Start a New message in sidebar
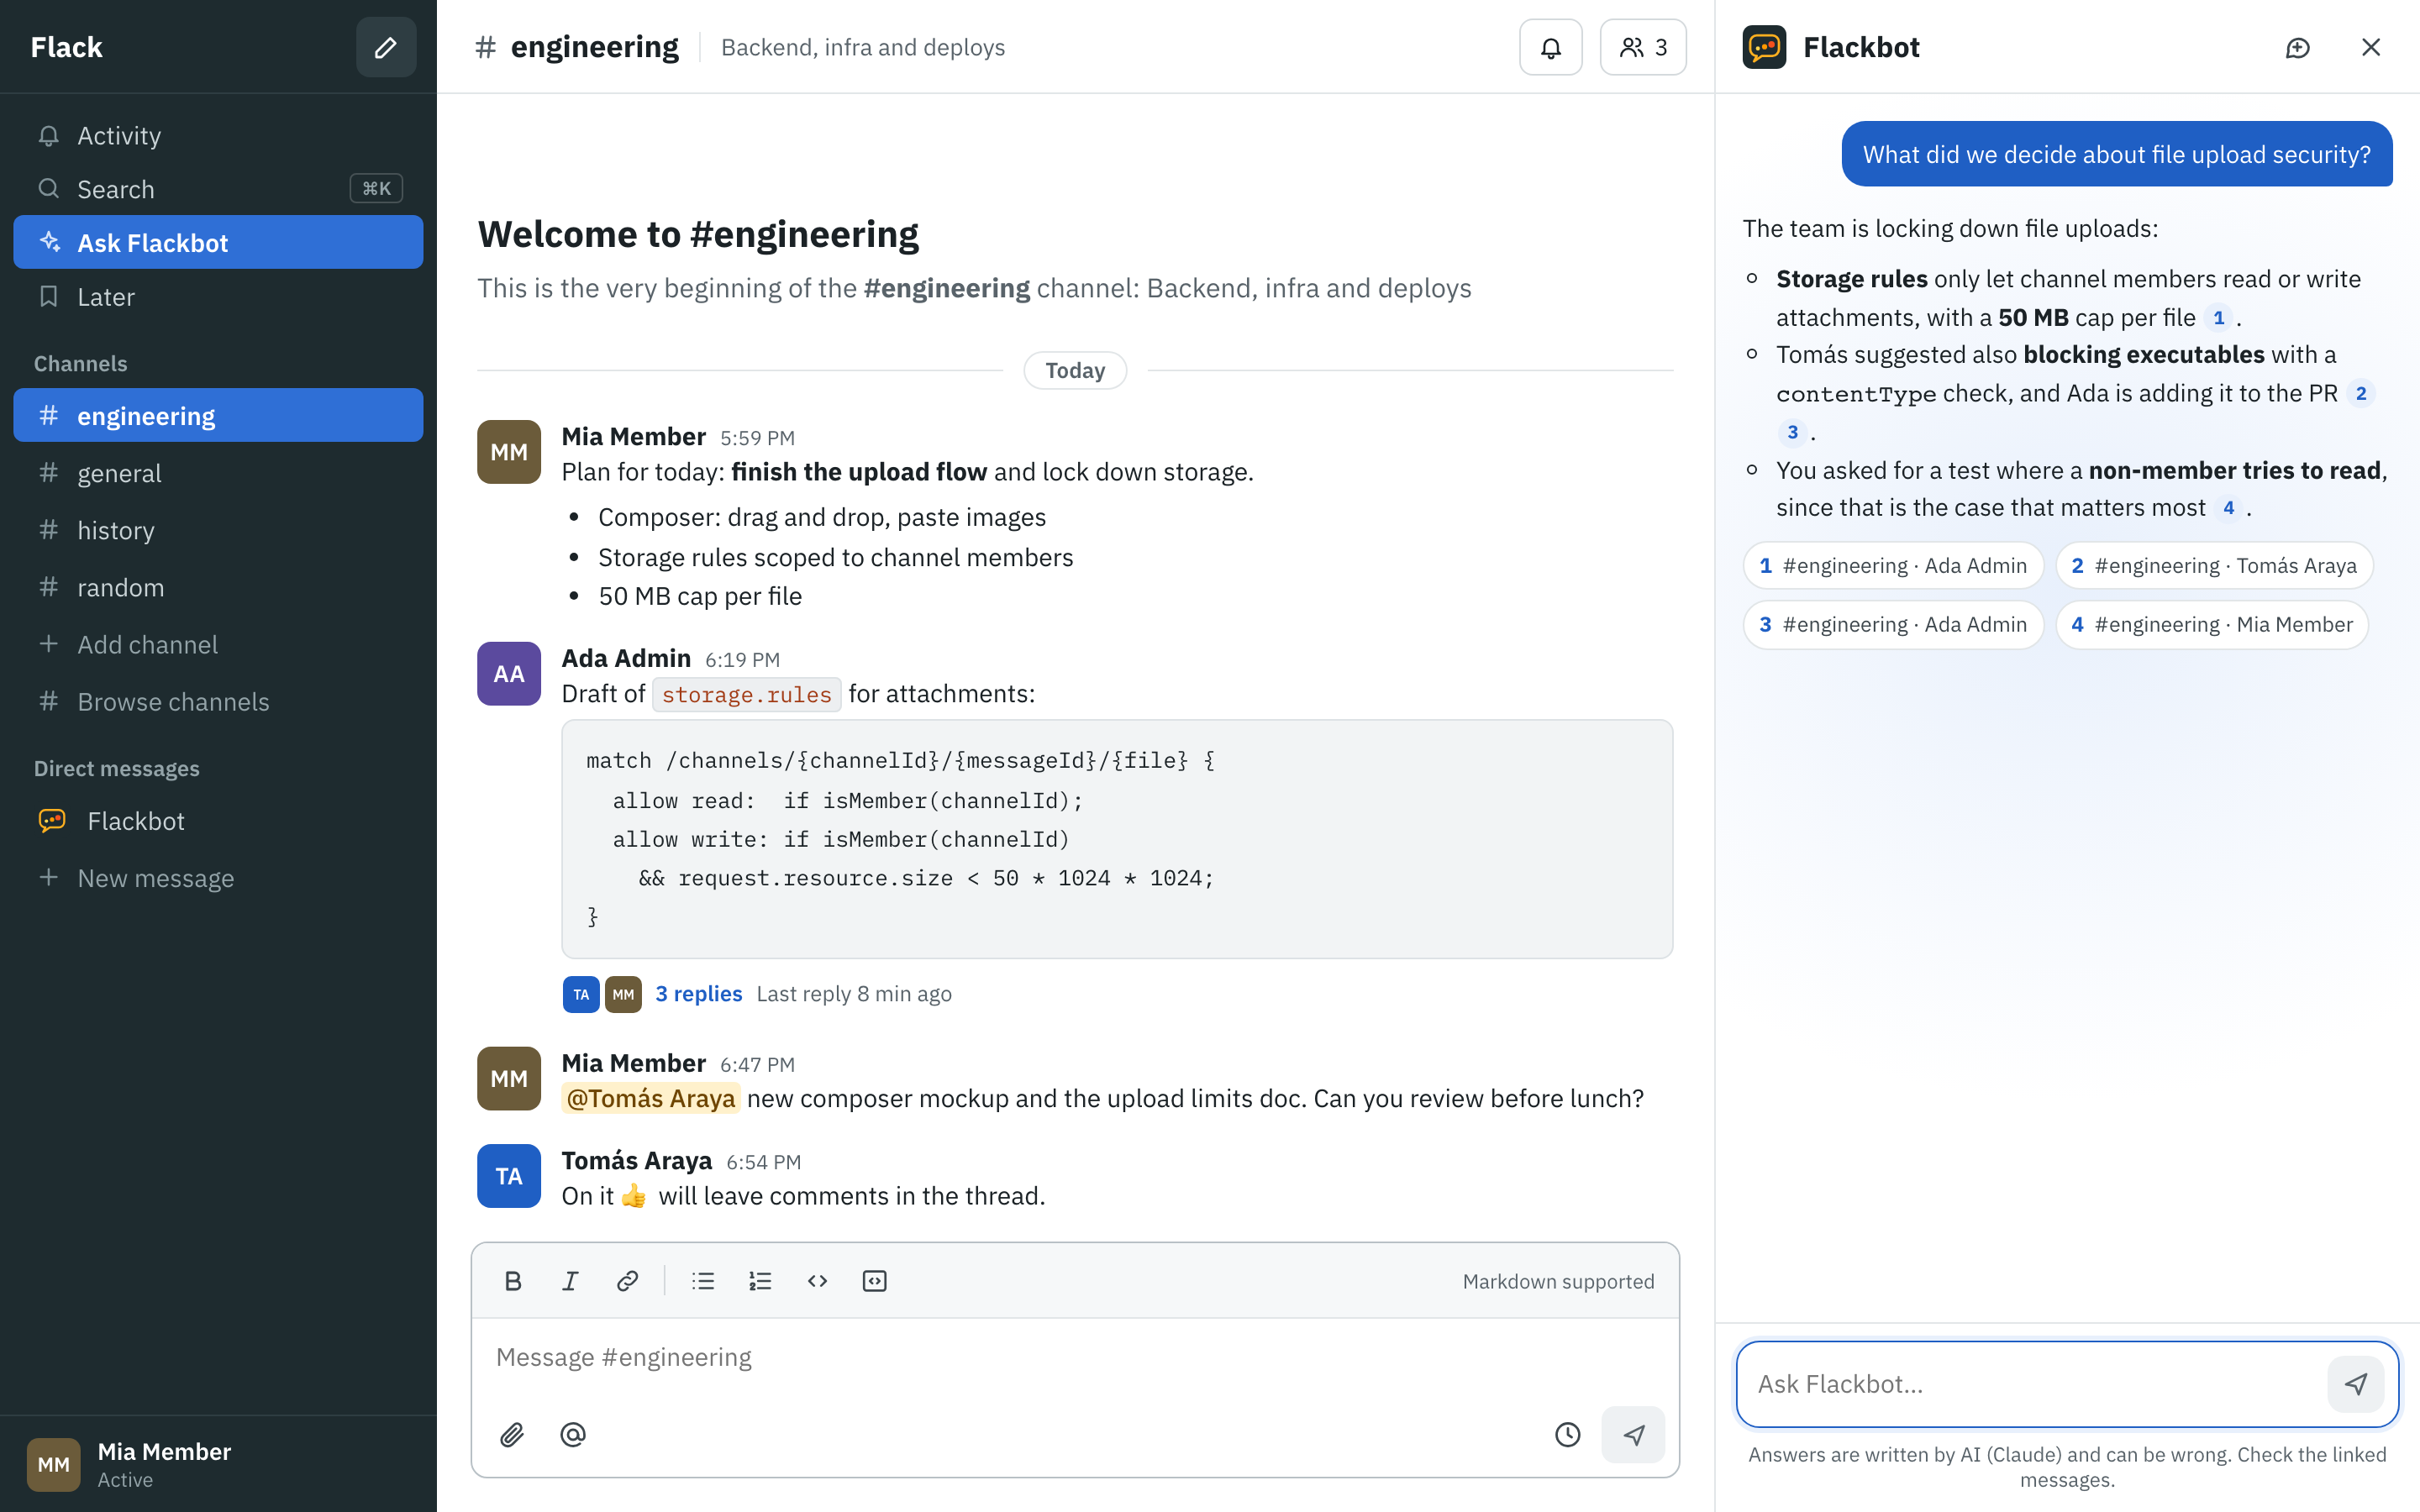The image size is (2420, 1512). [218, 878]
